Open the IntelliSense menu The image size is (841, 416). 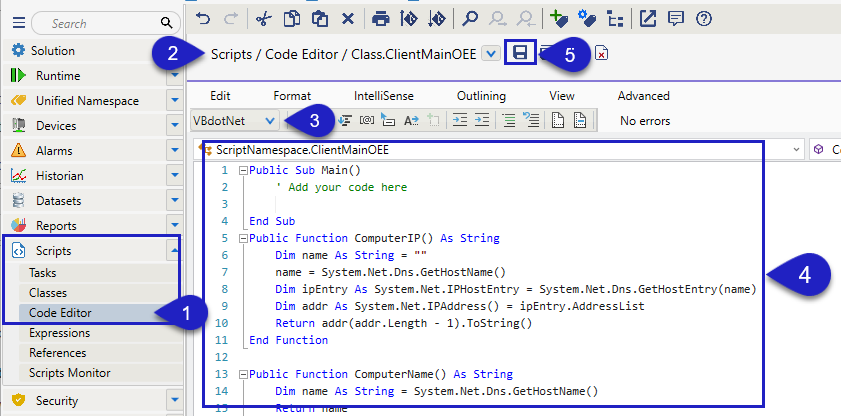pos(383,96)
